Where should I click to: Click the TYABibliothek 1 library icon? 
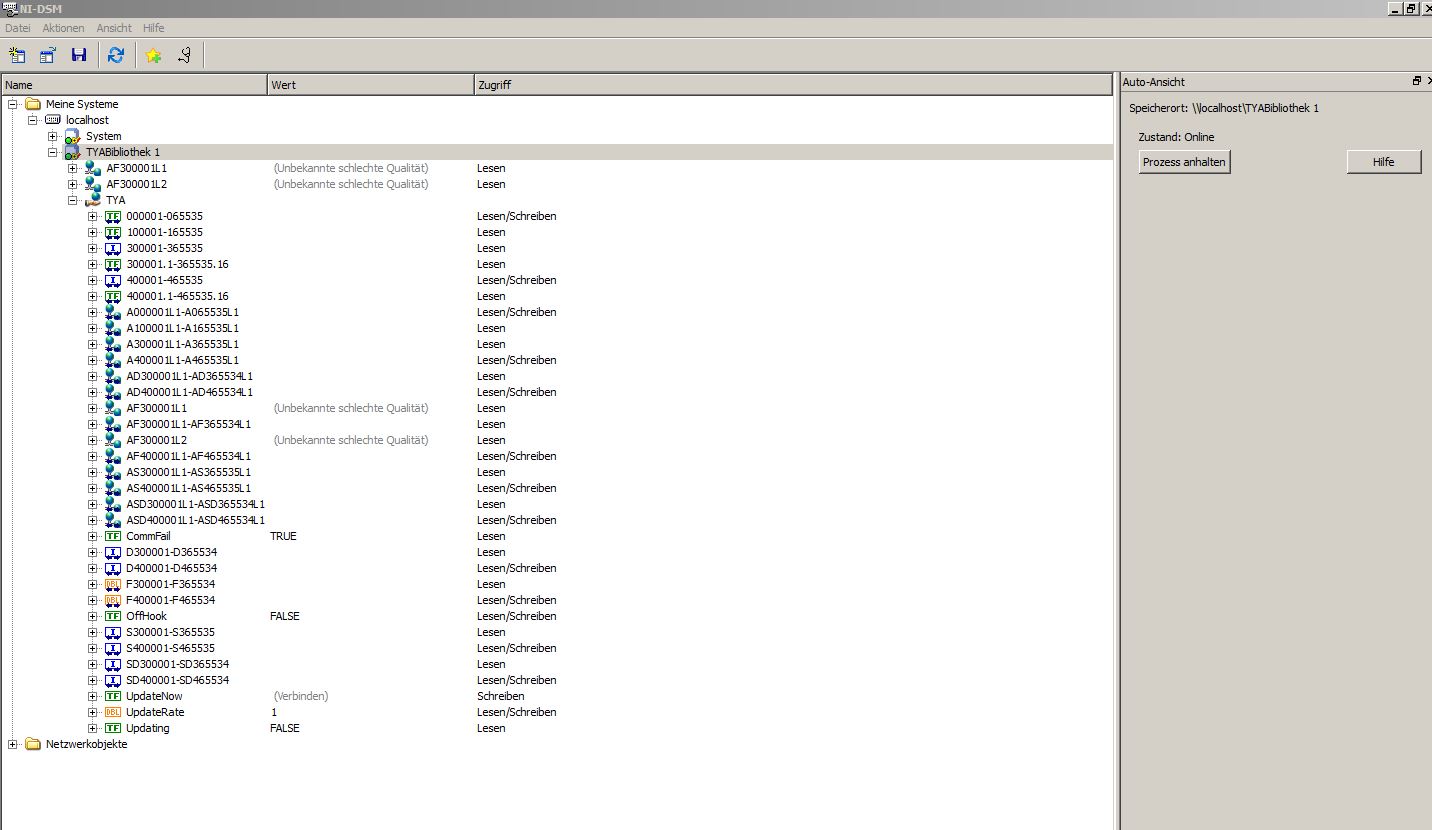click(x=72, y=152)
